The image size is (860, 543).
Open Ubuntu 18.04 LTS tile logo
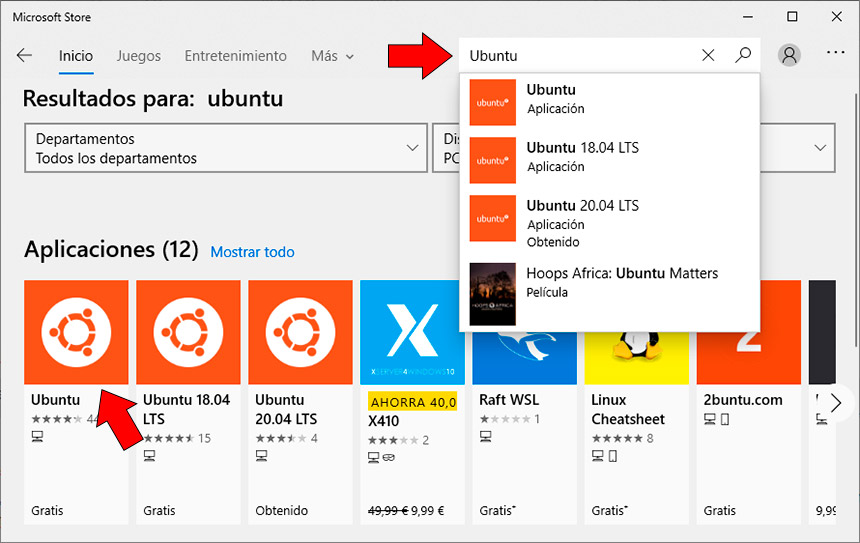coord(188,332)
